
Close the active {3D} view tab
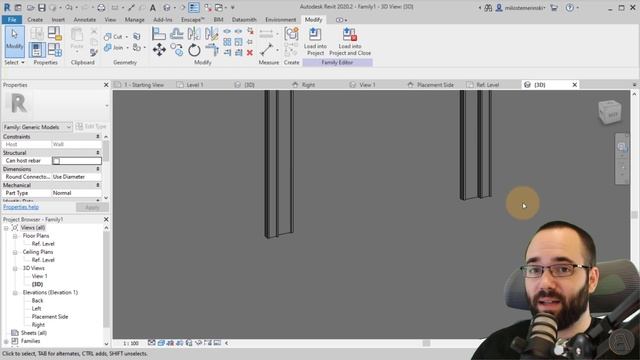575,85
